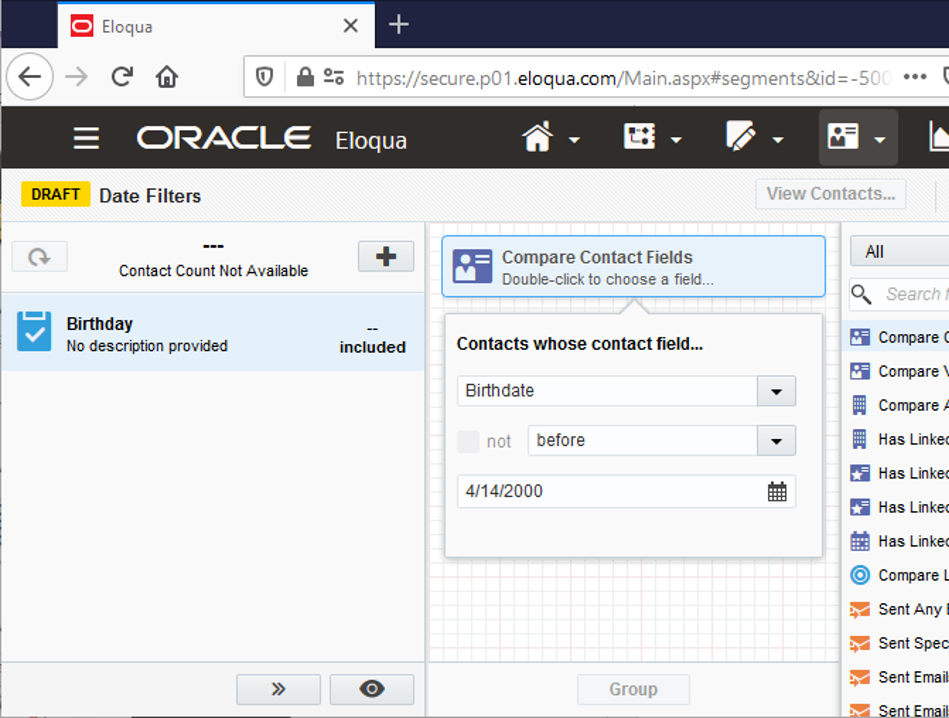
Task: Open the orchestration canvas menu icon
Action: pyautogui.click(x=639, y=138)
